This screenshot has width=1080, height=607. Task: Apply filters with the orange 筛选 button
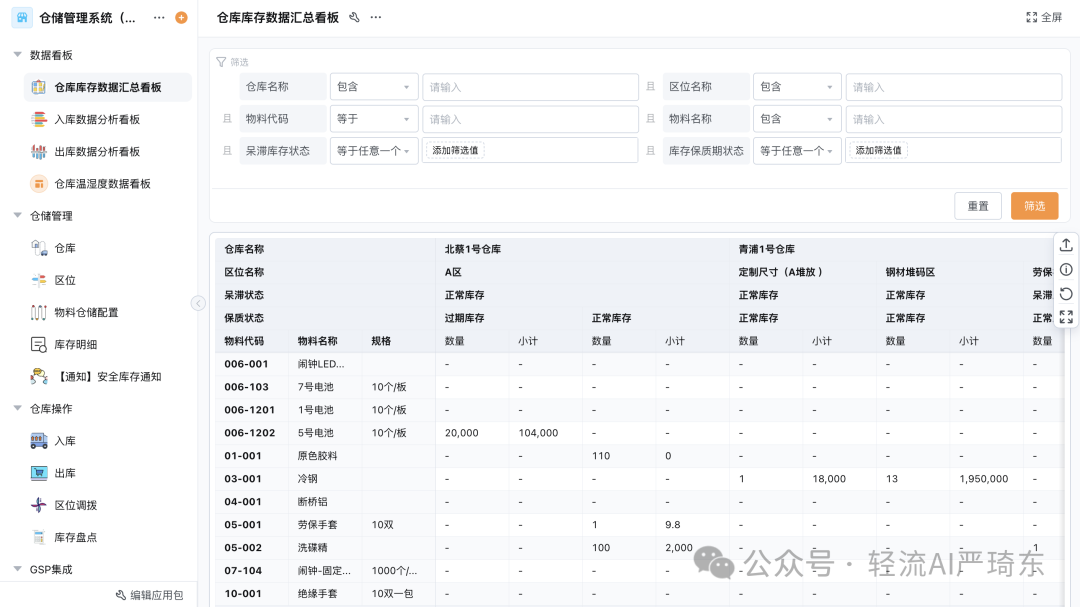tap(1034, 205)
